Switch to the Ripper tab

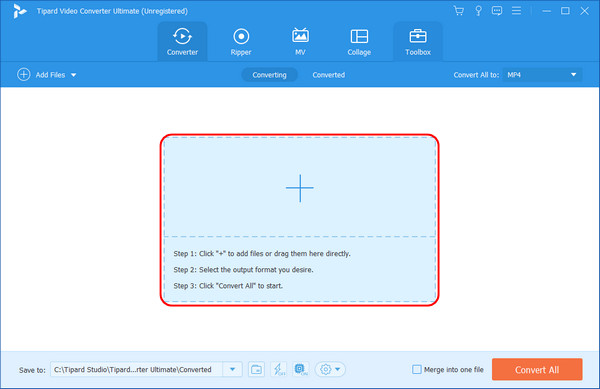pos(241,41)
